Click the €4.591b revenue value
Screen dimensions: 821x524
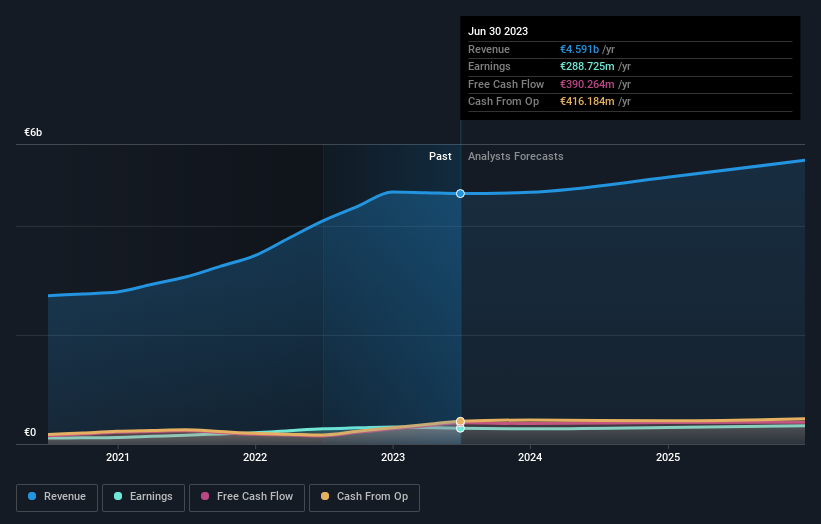580,49
